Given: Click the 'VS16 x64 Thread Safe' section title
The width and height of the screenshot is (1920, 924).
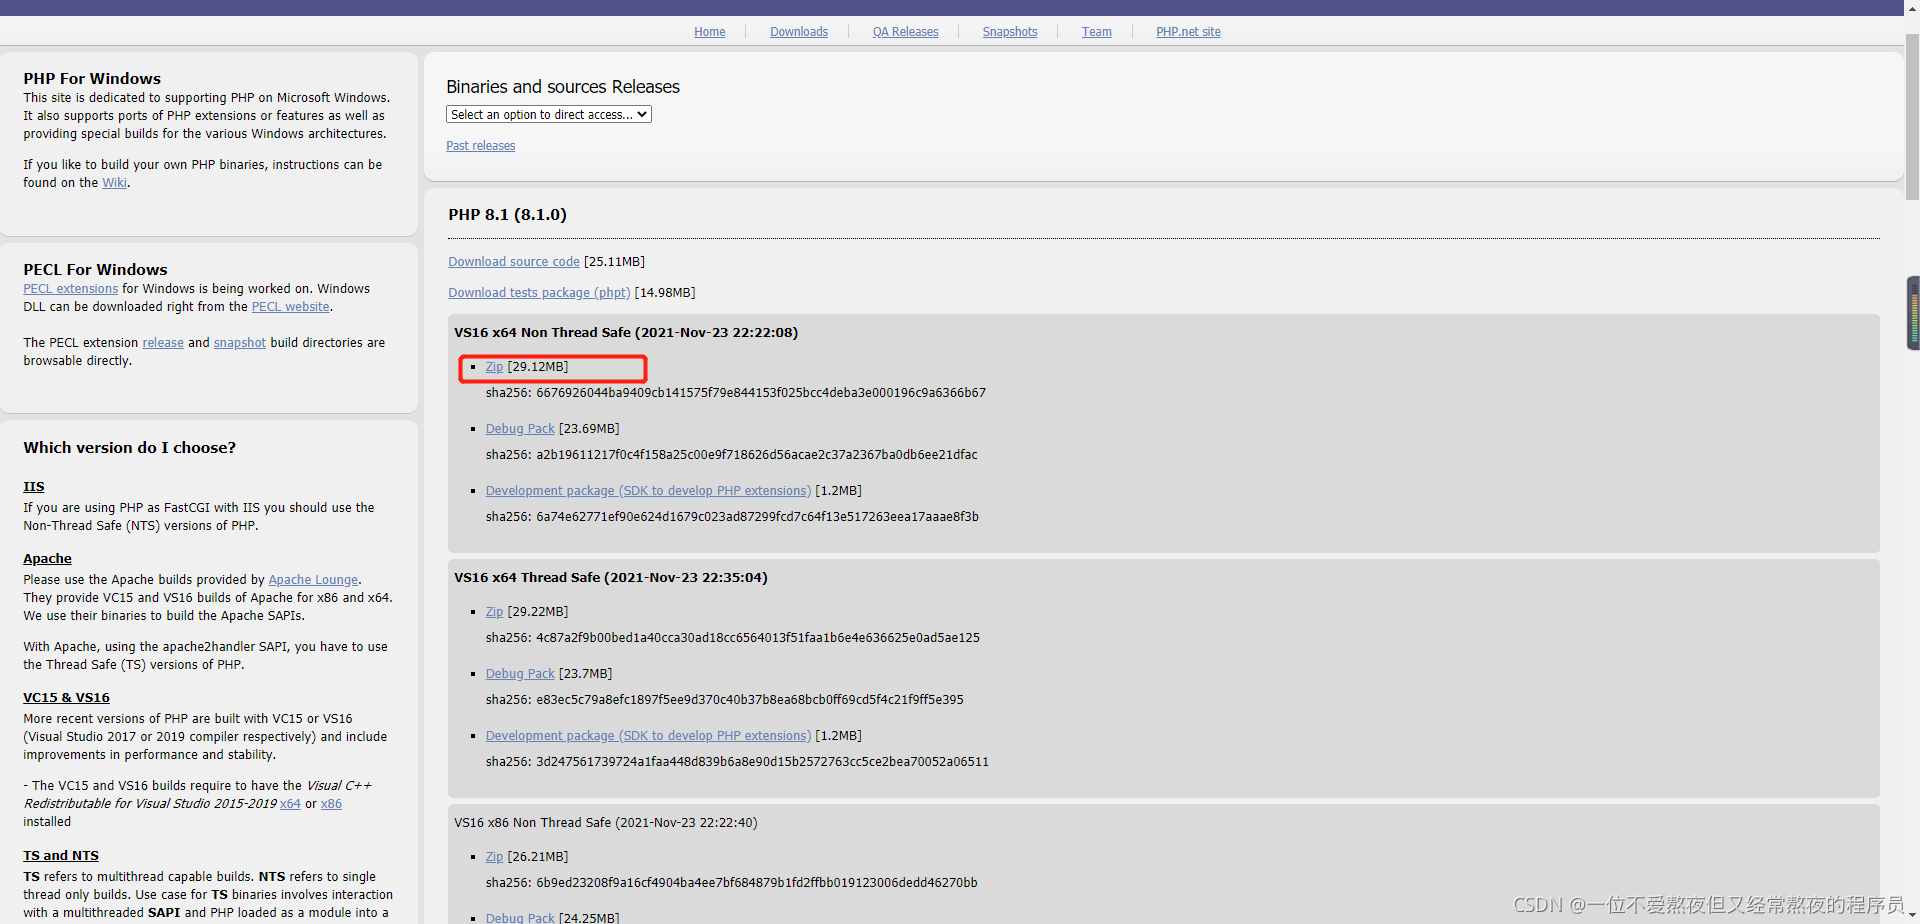Looking at the screenshot, I should (610, 578).
